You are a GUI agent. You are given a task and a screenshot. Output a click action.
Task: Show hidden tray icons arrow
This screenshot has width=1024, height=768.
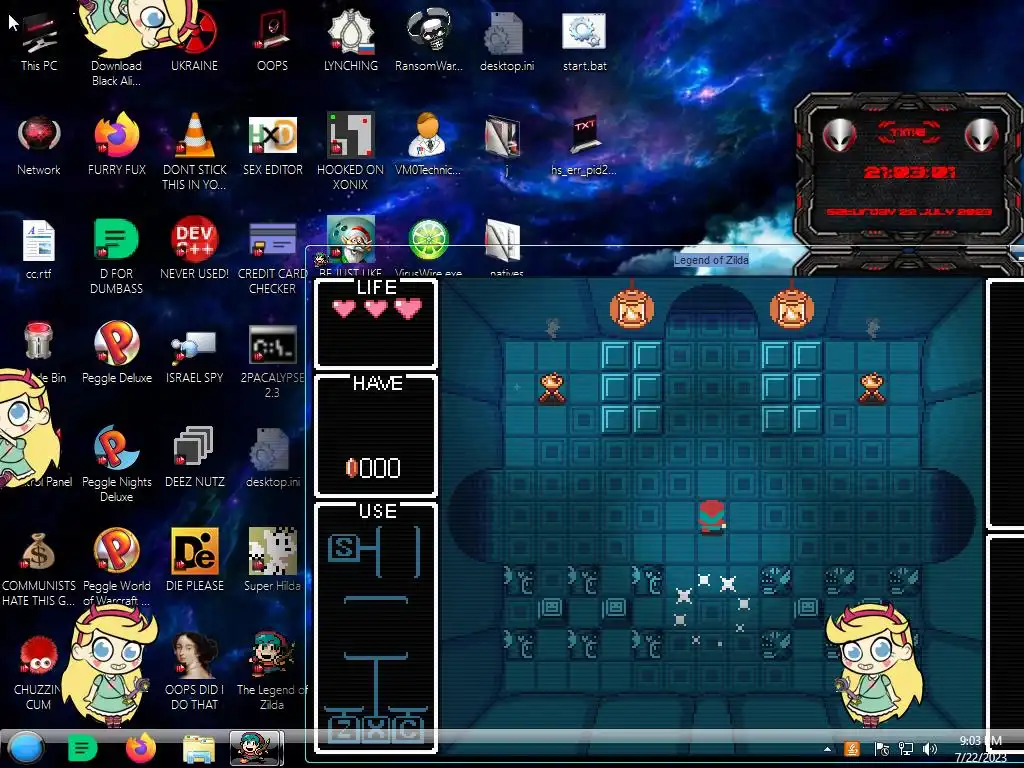pyautogui.click(x=827, y=749)
